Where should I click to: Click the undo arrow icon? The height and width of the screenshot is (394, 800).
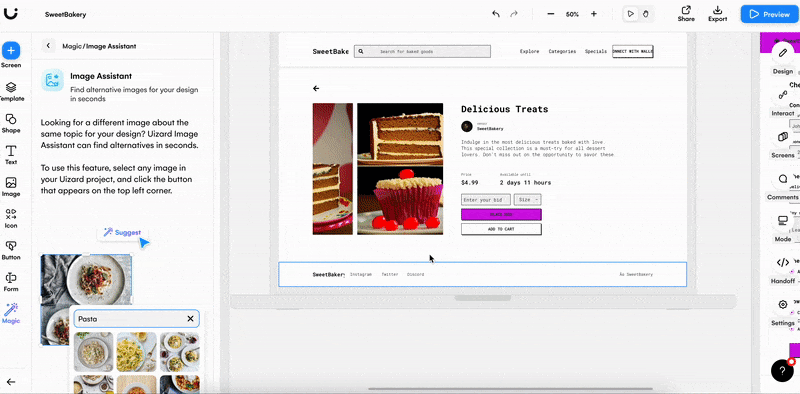tap(496, 14)
